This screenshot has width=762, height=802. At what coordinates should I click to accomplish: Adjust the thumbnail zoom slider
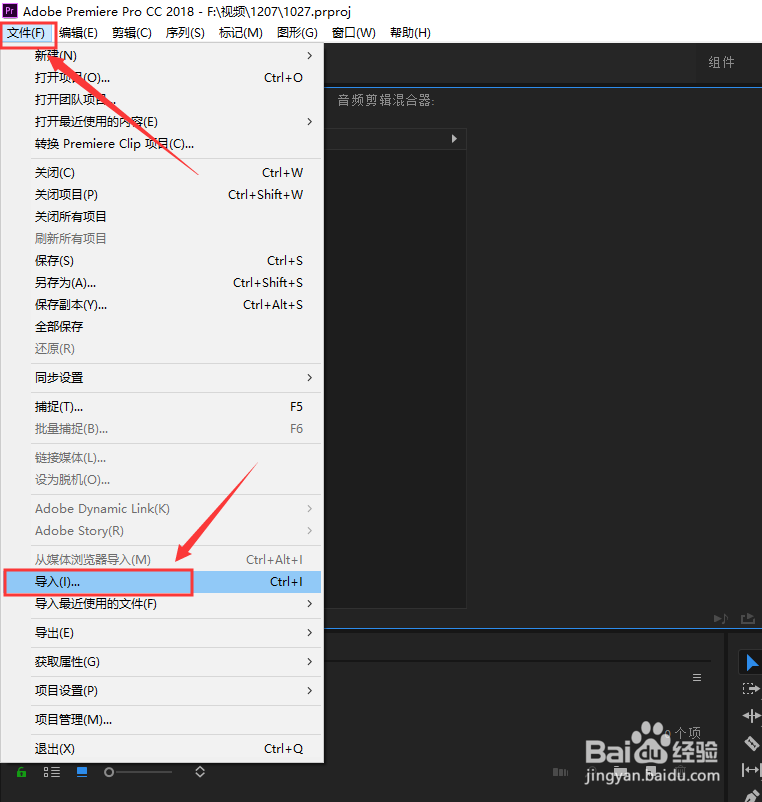(138, 772)
